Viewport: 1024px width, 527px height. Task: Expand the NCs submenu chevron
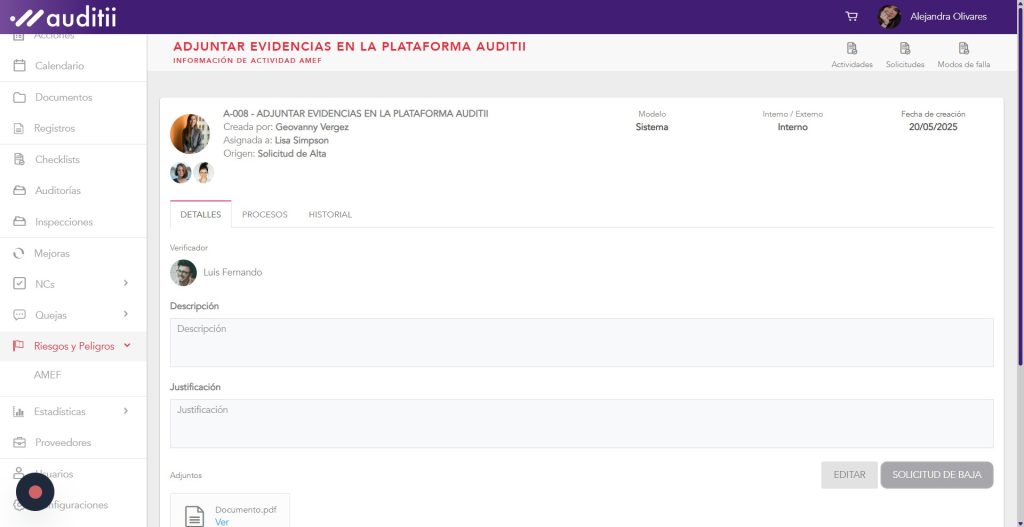click(126, 284)
